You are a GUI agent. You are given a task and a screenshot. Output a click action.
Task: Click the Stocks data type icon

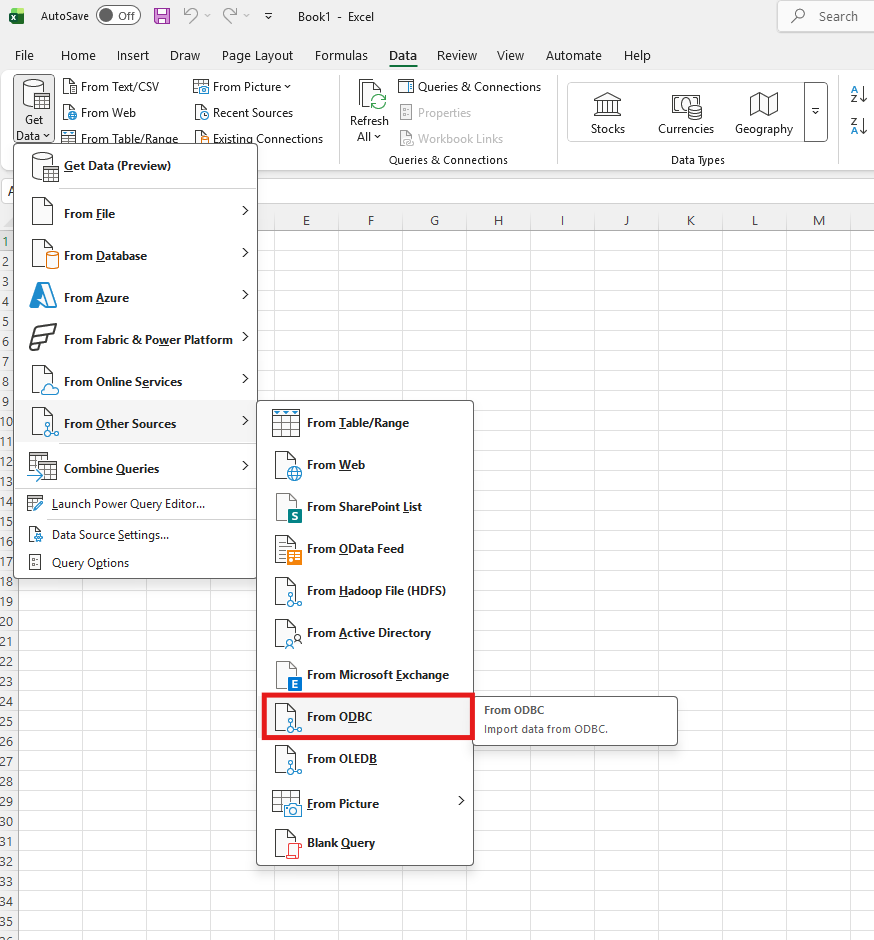pyautogui.click(x=607, y=112)
